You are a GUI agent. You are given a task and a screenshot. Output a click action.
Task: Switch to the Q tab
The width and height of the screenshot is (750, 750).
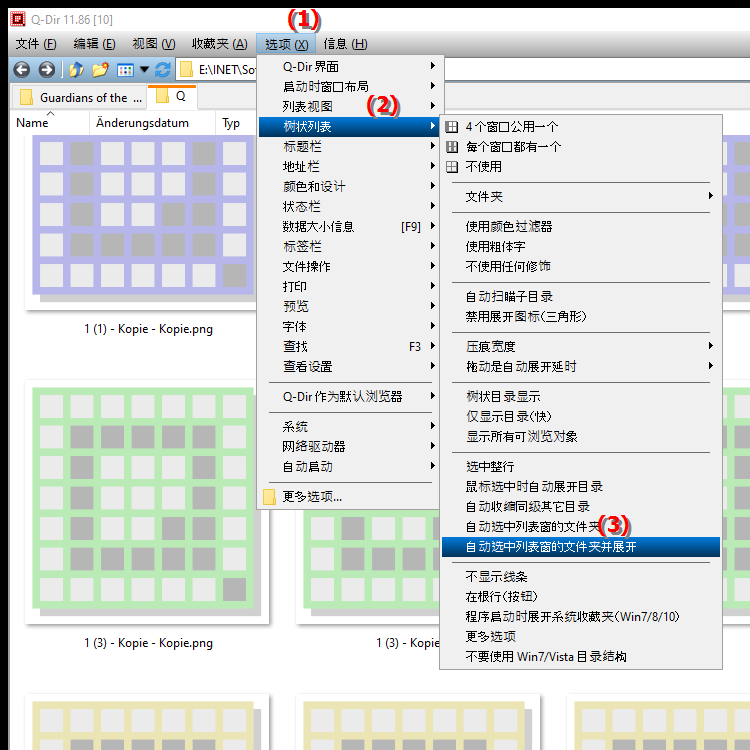pos(172,97)
